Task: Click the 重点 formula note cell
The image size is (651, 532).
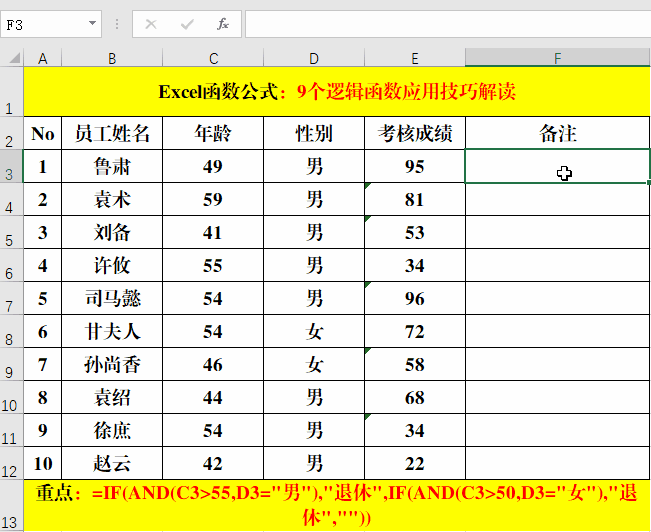Action: 337,505
